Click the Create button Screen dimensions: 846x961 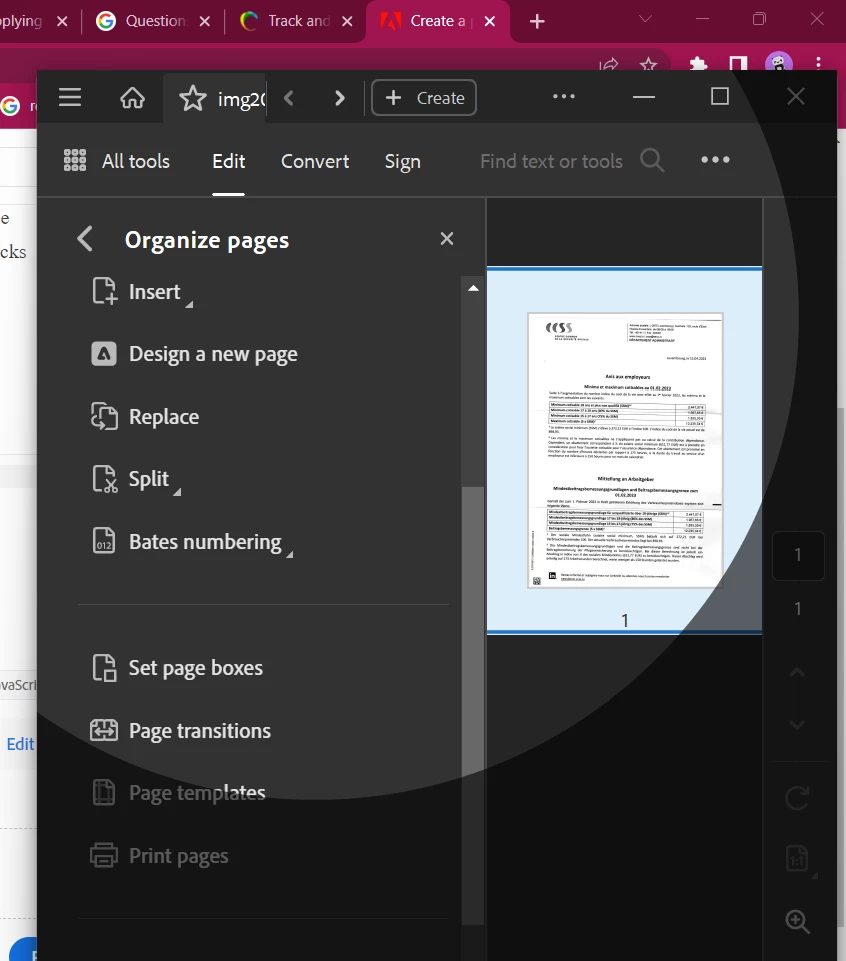[424, 97]
